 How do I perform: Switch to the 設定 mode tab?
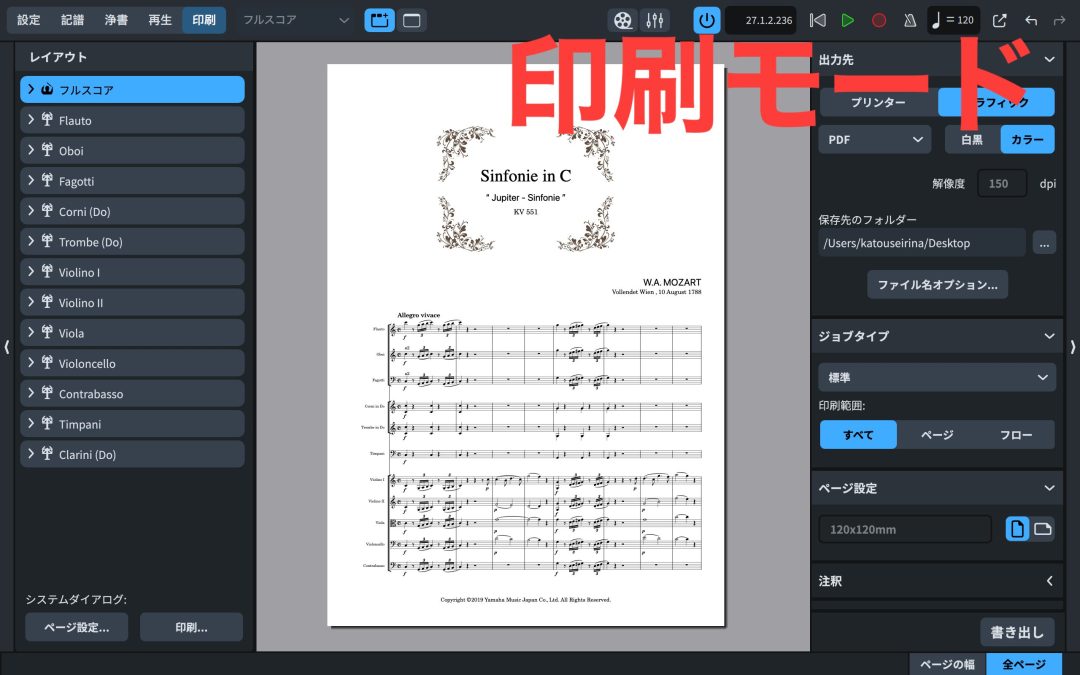pyautogui.click(x=29, y=20)
